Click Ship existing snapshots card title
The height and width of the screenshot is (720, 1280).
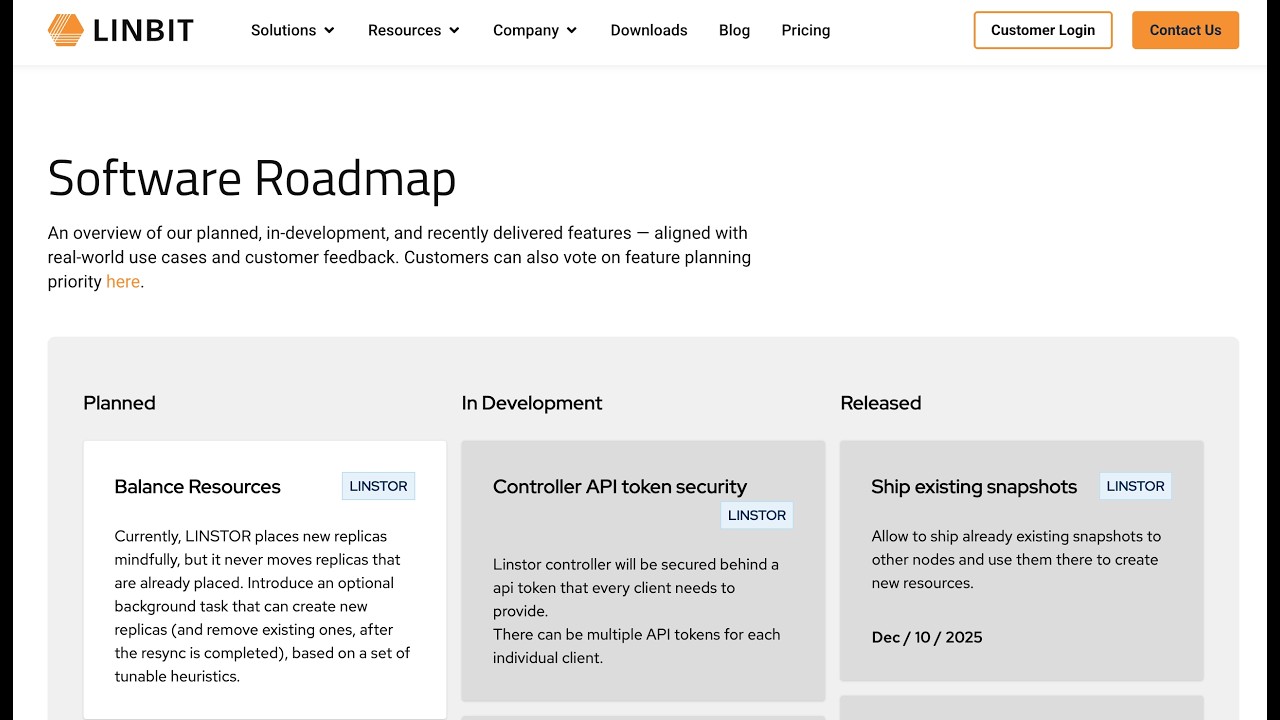(974, 487)
